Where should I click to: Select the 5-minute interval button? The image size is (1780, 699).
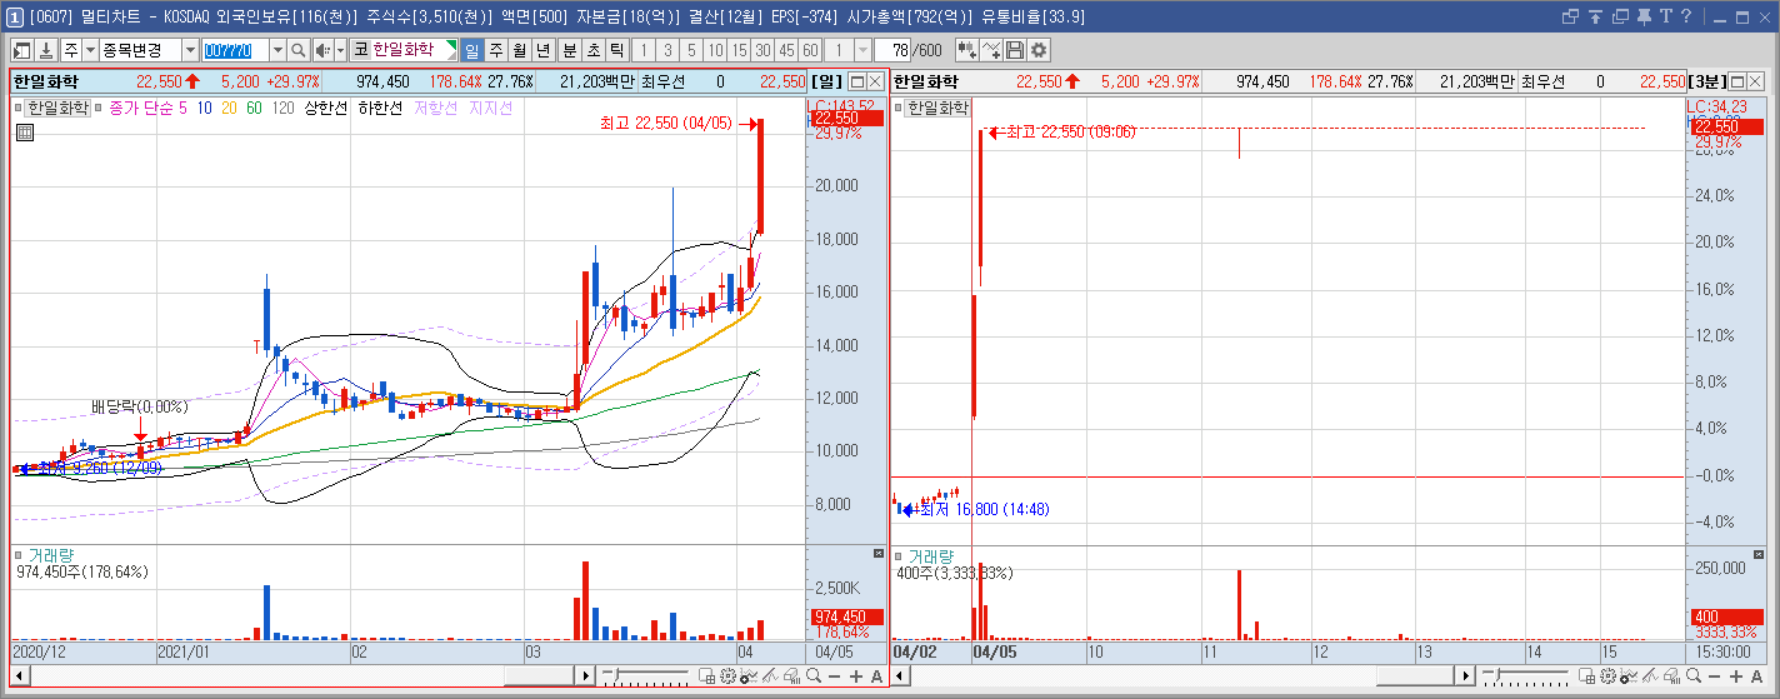coord(691,50)
